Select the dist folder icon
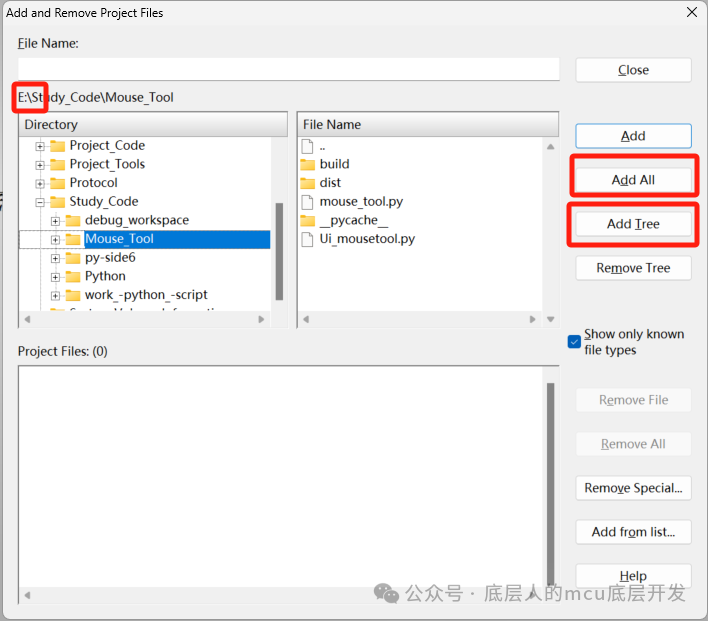Screen dimensions: 708x621 [307, 183]
